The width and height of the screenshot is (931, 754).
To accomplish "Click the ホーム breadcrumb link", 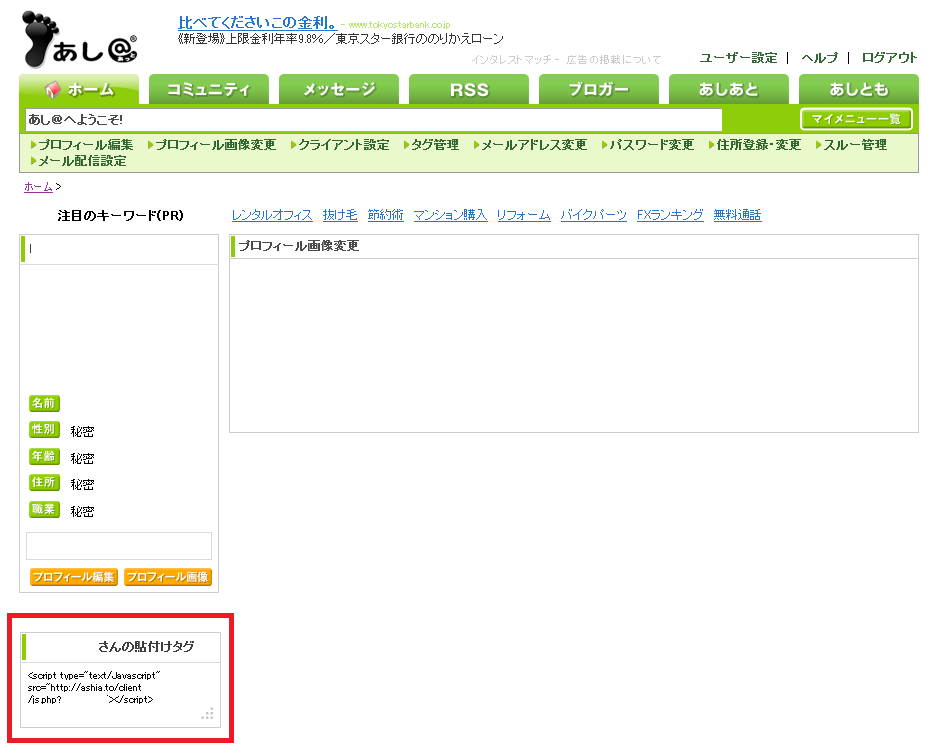I will [39, 187].
